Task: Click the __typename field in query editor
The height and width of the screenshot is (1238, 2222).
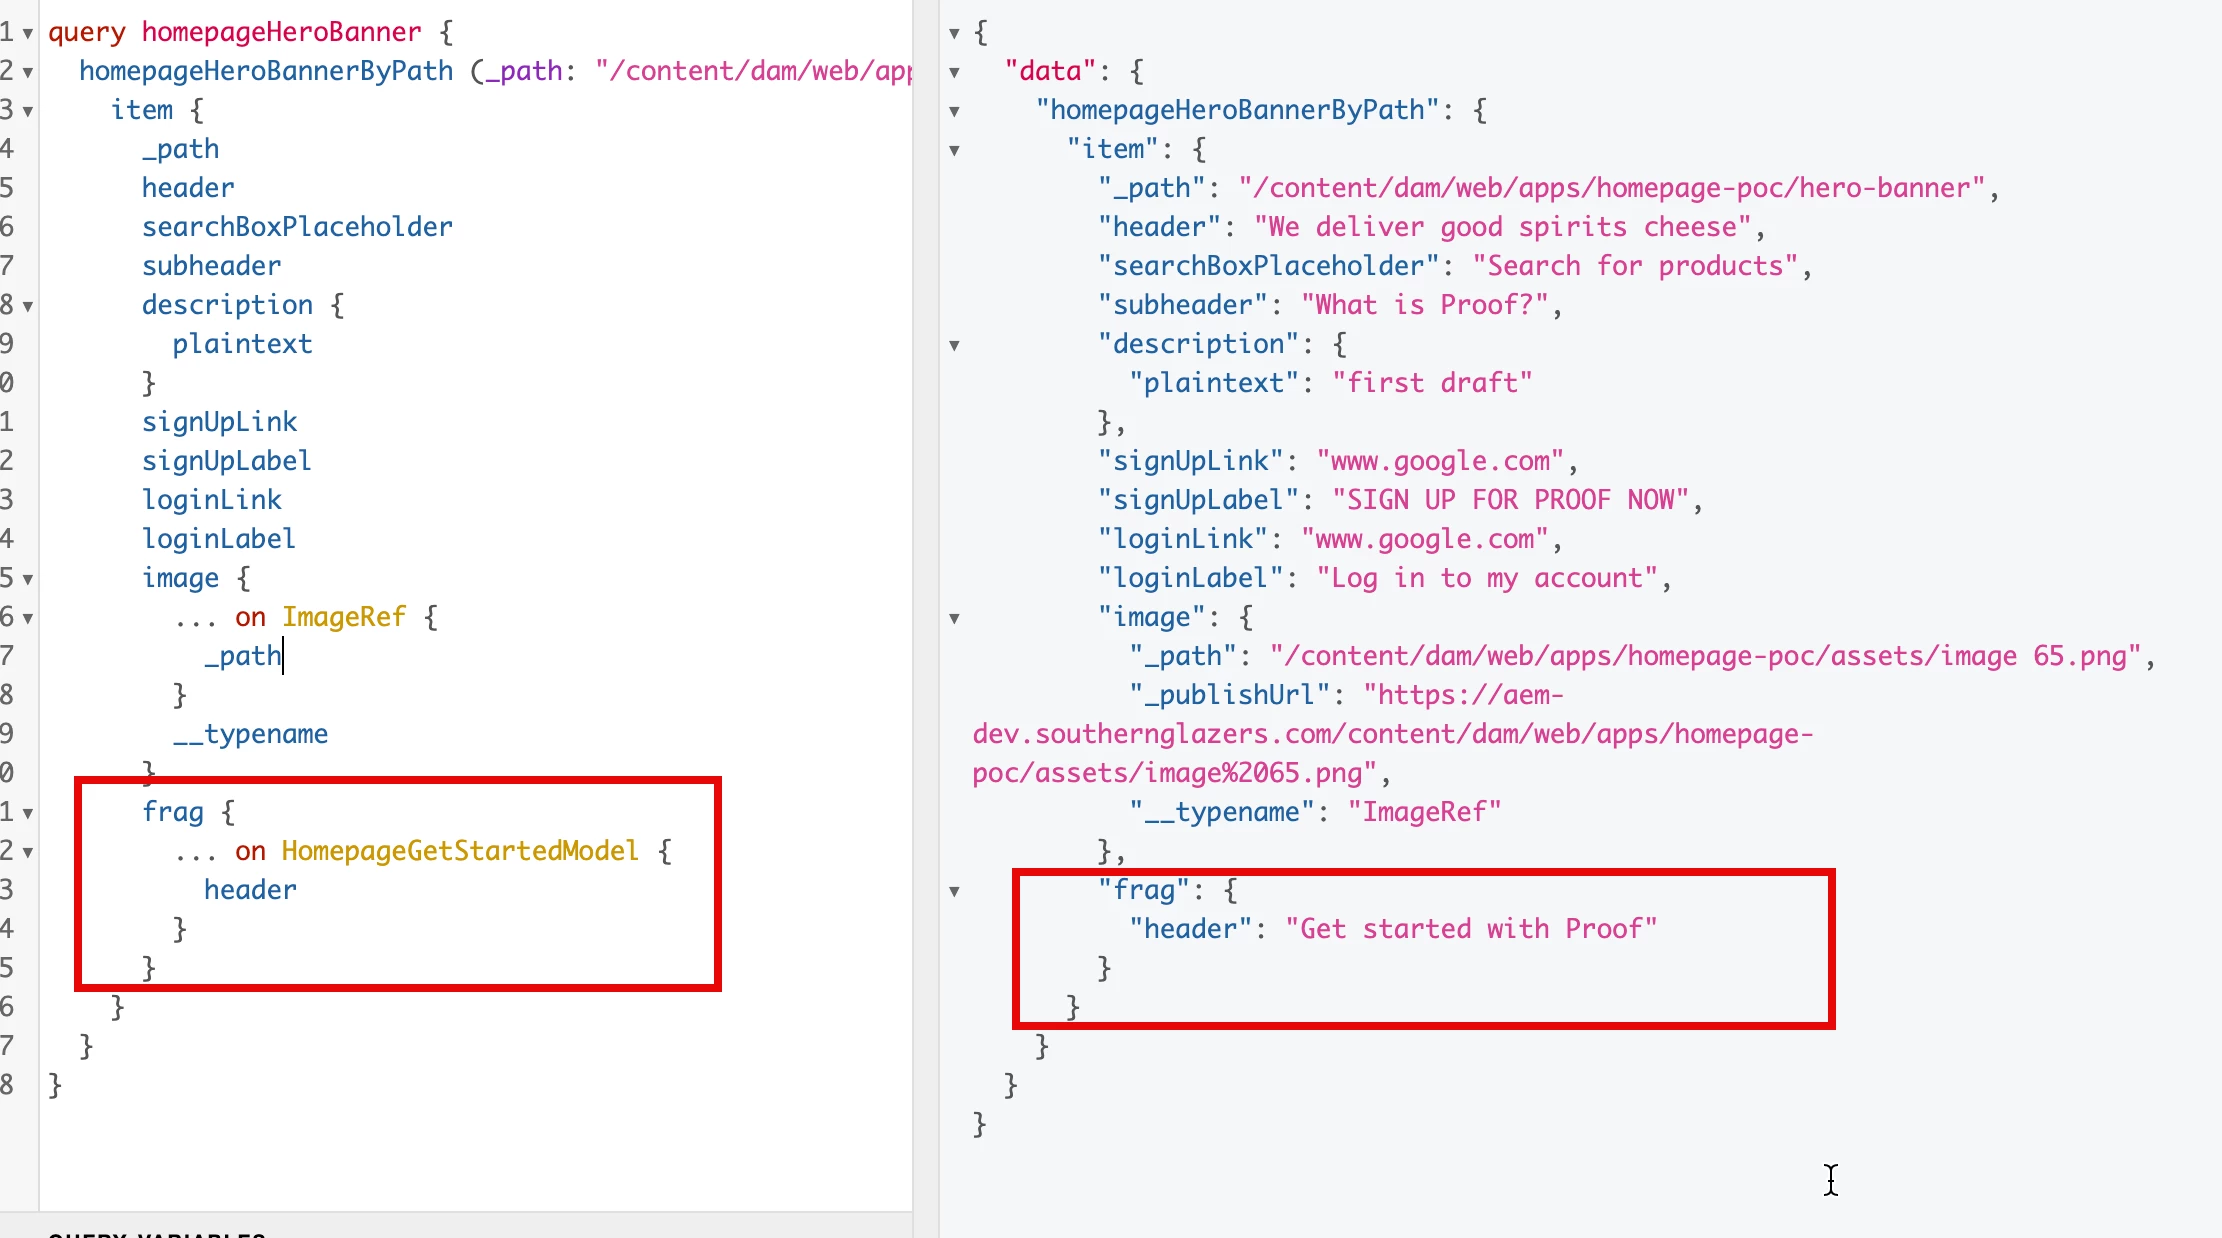Action: 250,734
